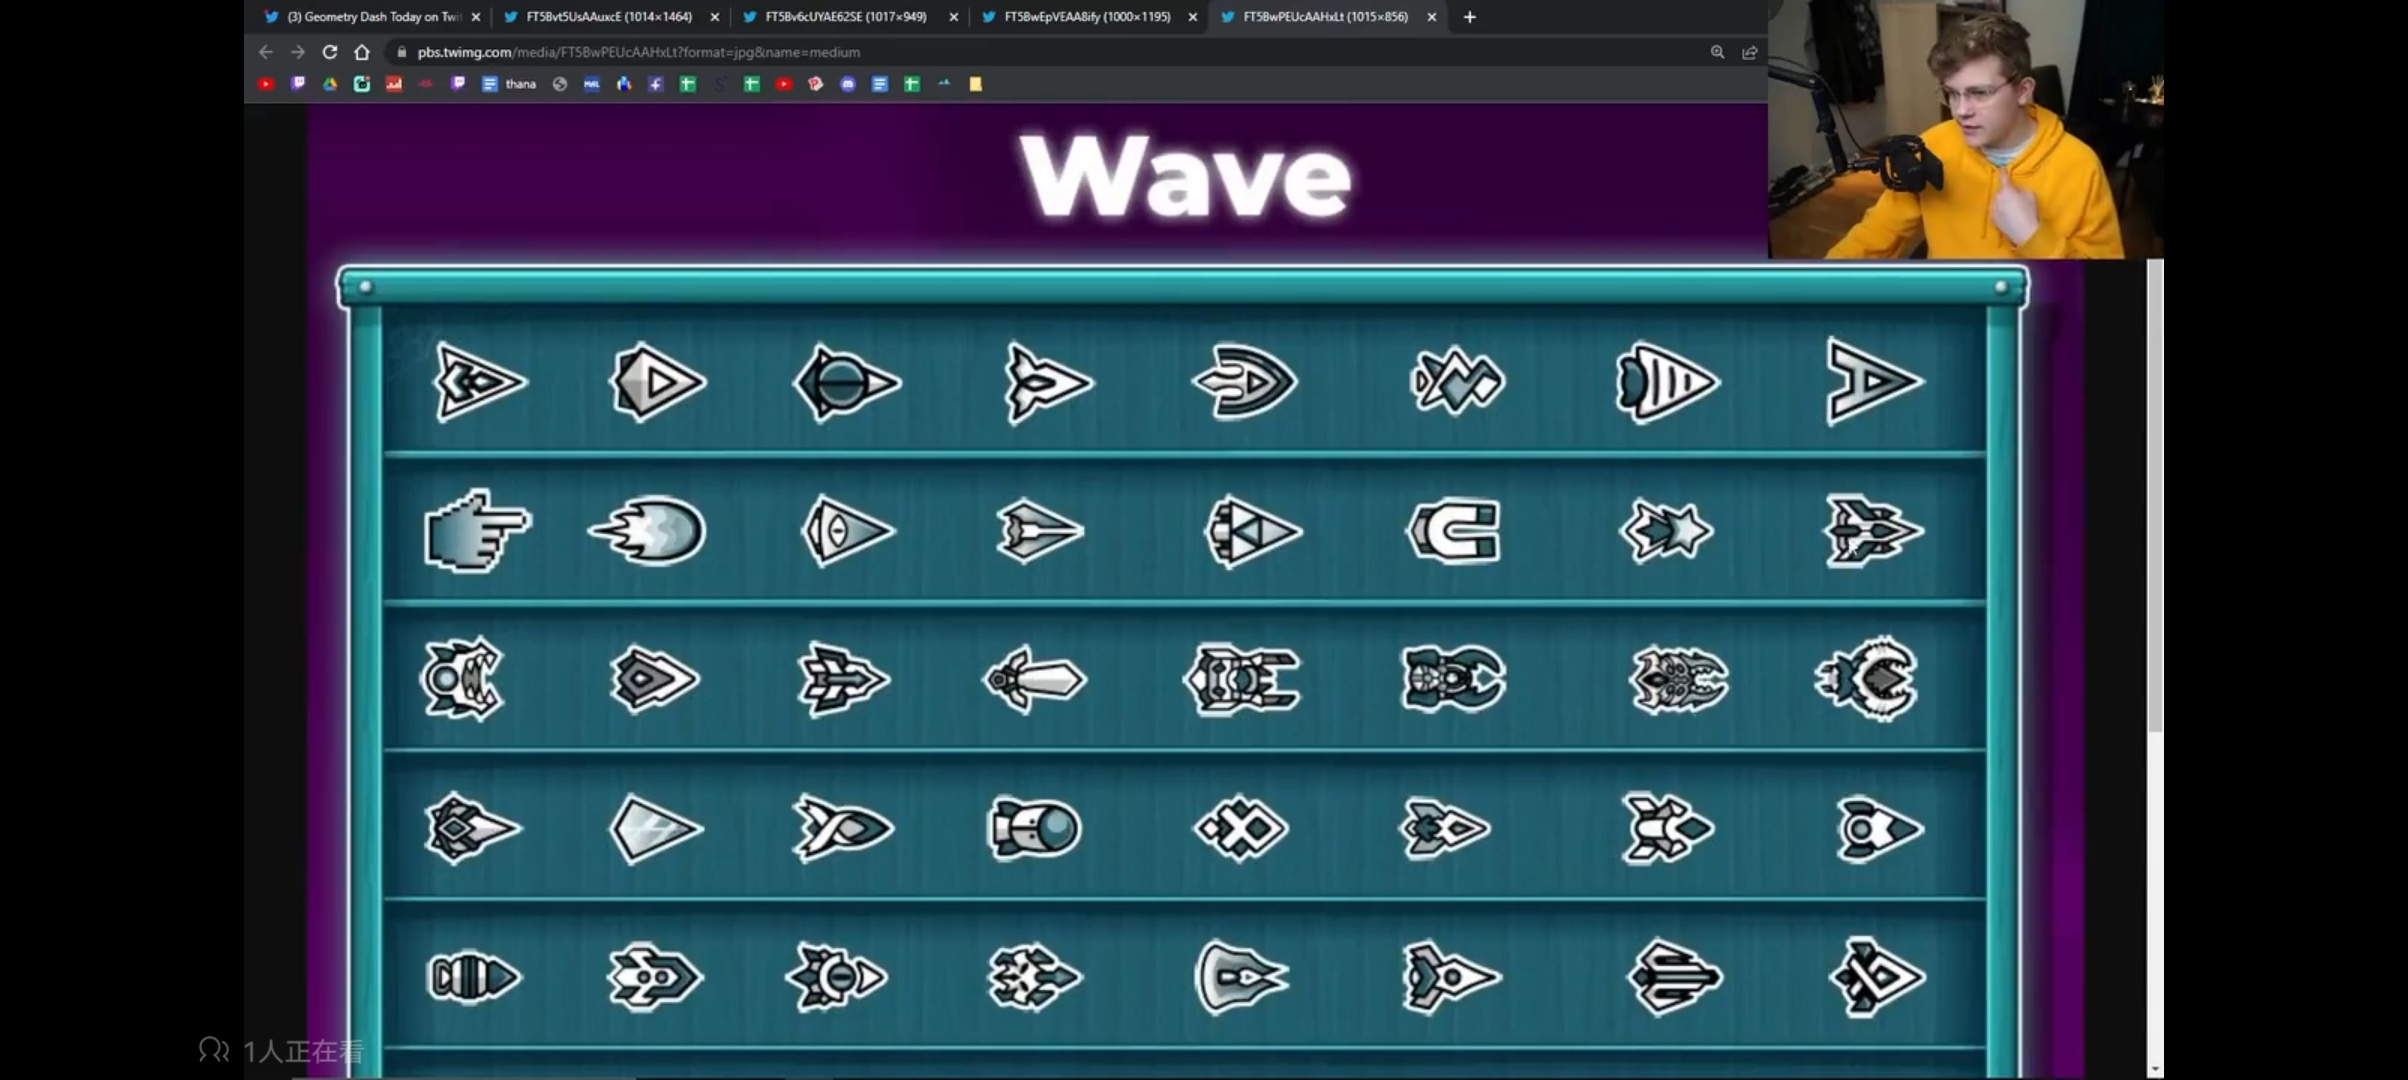Switch to the FT5BwEpVEAA8ify (1000×1195) tab
Viewport: 2408px width, 1080px height.
click(x=1086, y=17)
